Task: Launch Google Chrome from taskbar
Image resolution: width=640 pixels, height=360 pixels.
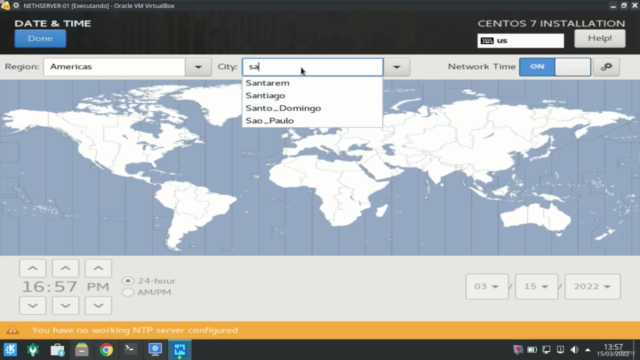Action: [x=106, y=350]
